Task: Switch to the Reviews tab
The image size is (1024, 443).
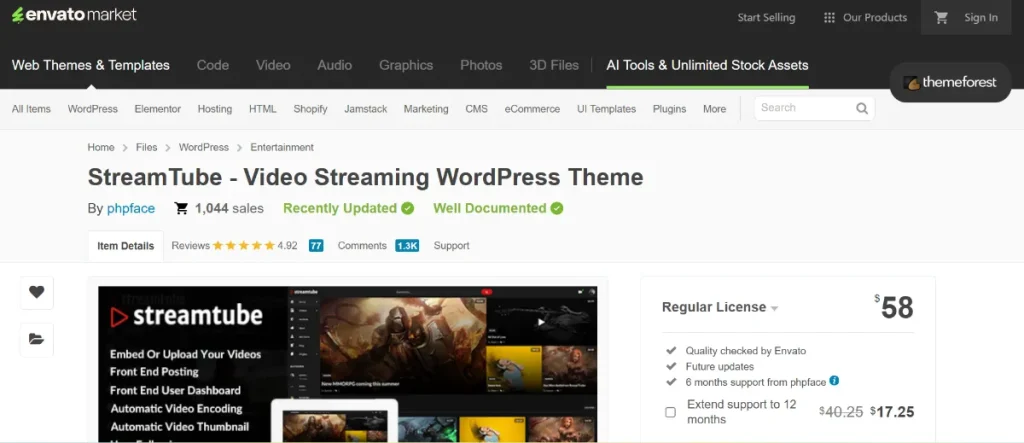Action: (x=190, y=246)
